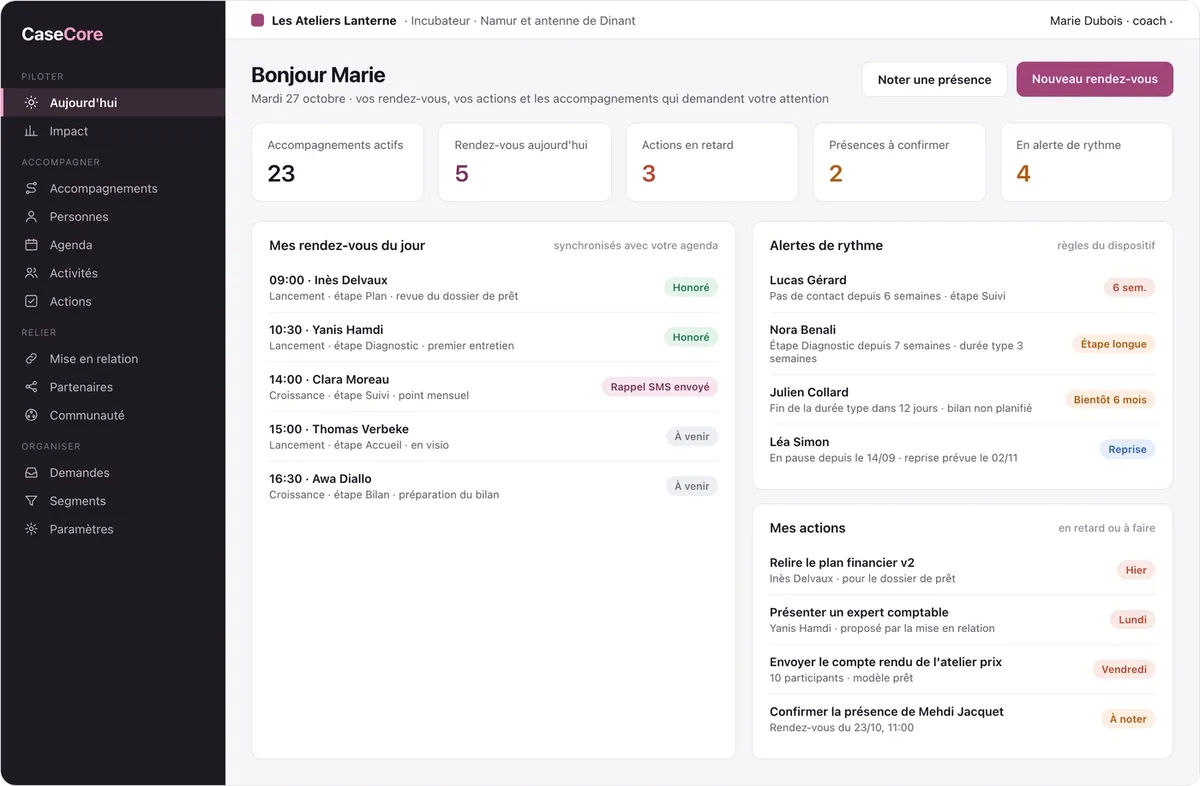Screen dimensions: 1200x786
Task: Click the Rappel SMS envoyé badge
Action: tap(660, 387)
